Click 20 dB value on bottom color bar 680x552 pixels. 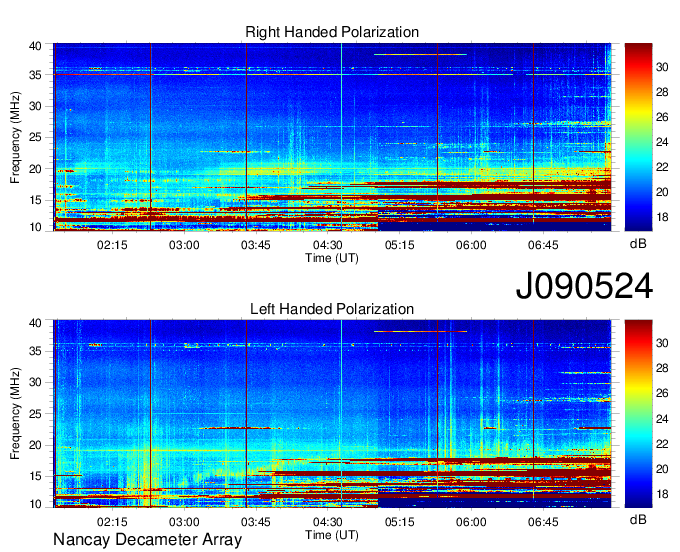(x=662, y=469)
